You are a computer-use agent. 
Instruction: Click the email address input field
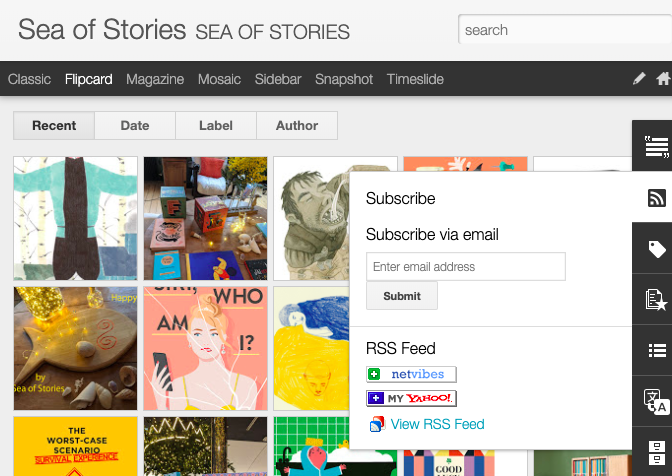(x=465, y=267)
